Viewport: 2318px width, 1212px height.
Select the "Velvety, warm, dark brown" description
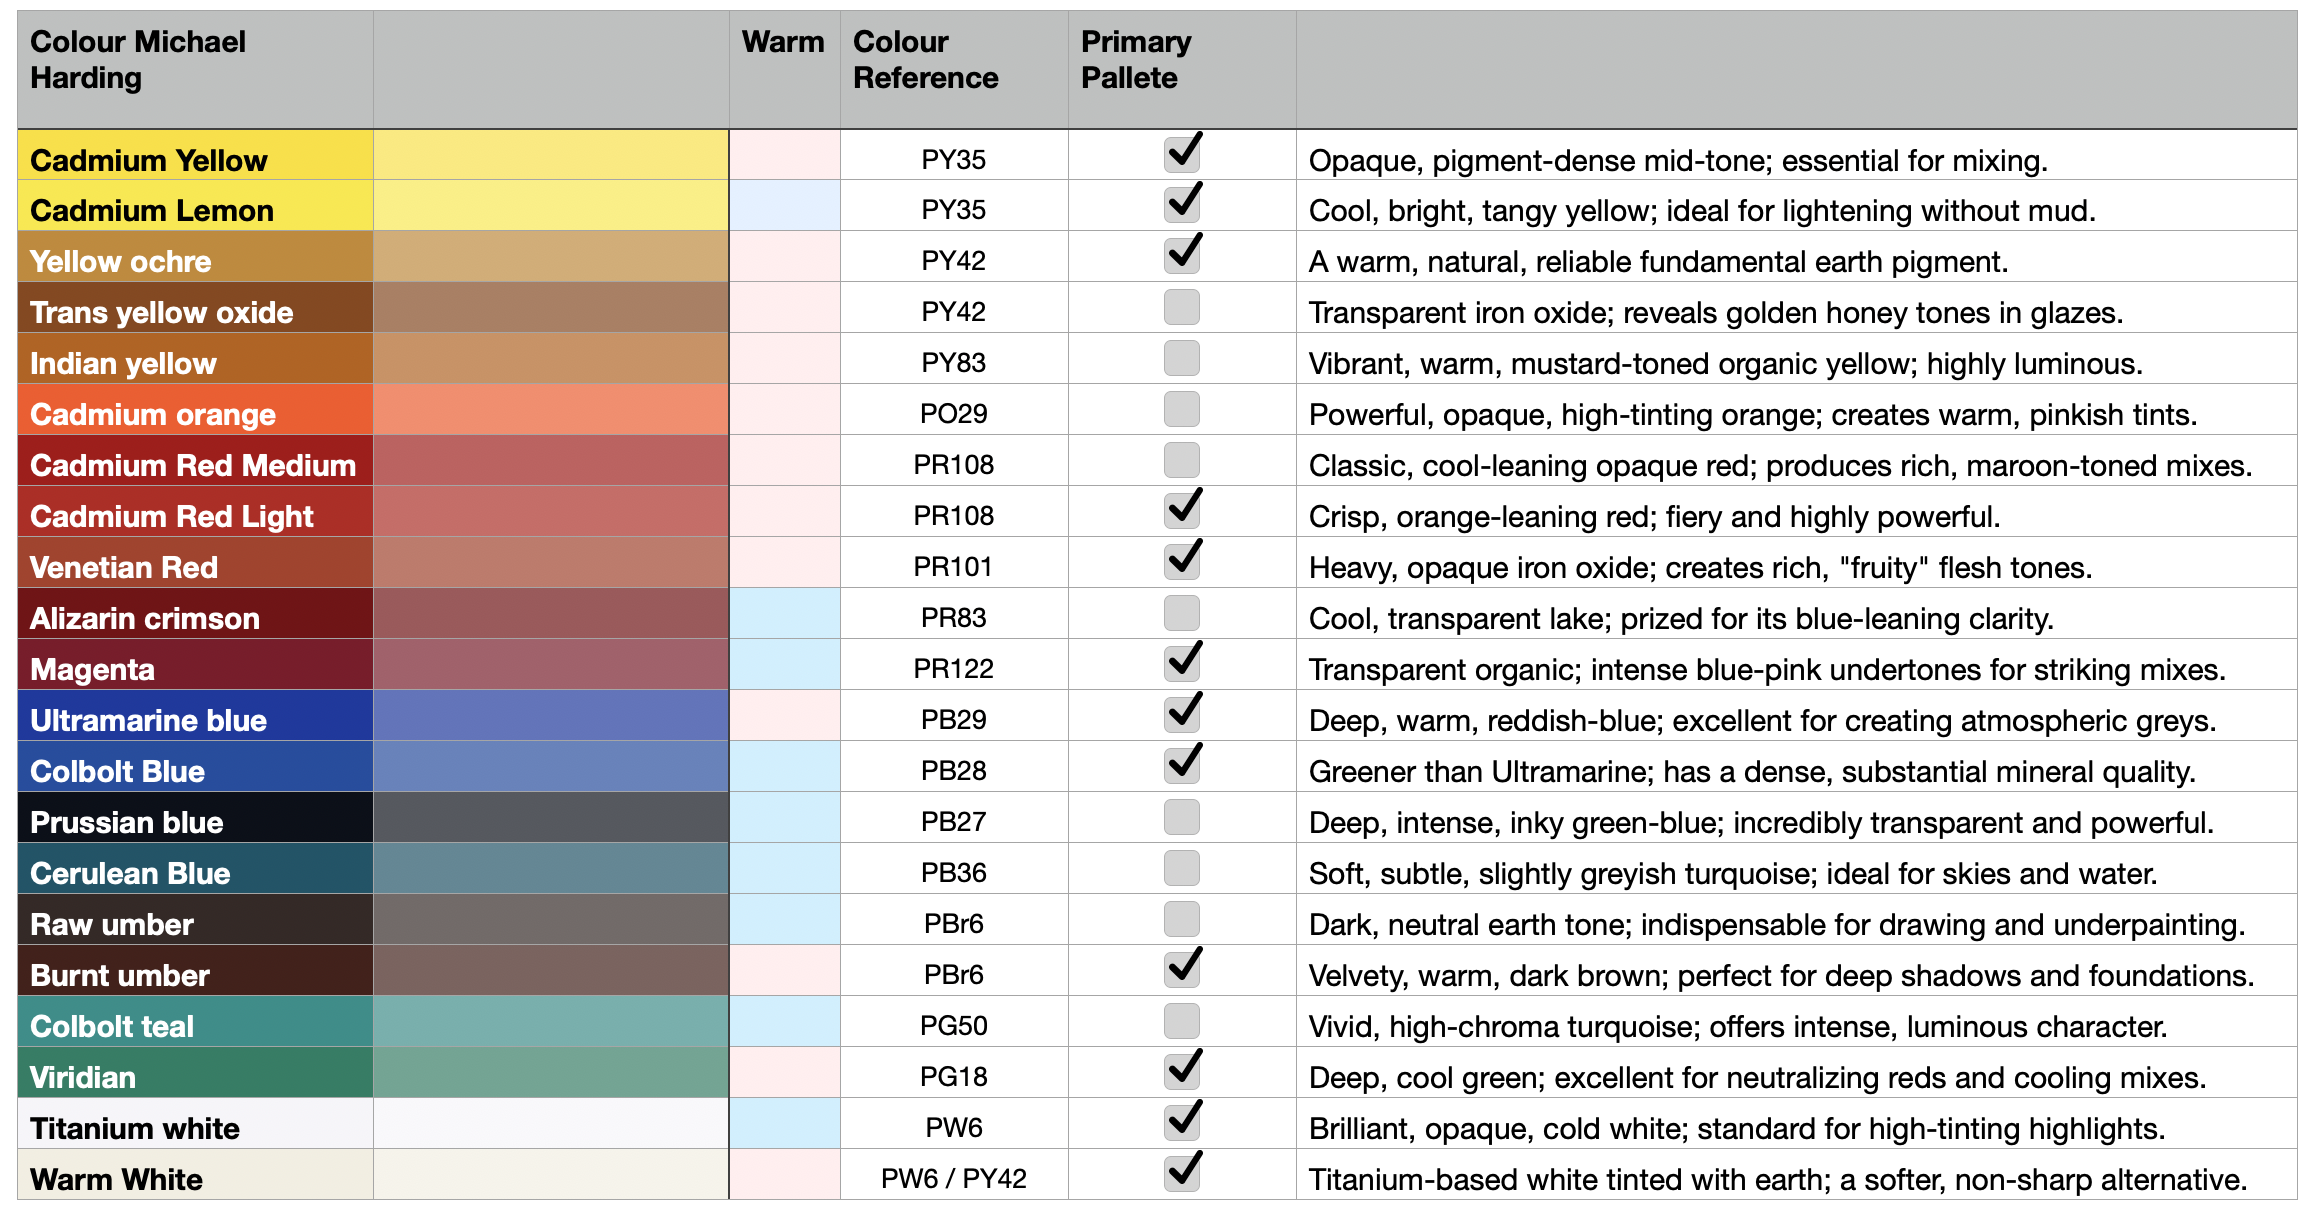(x=1797, y=970)
